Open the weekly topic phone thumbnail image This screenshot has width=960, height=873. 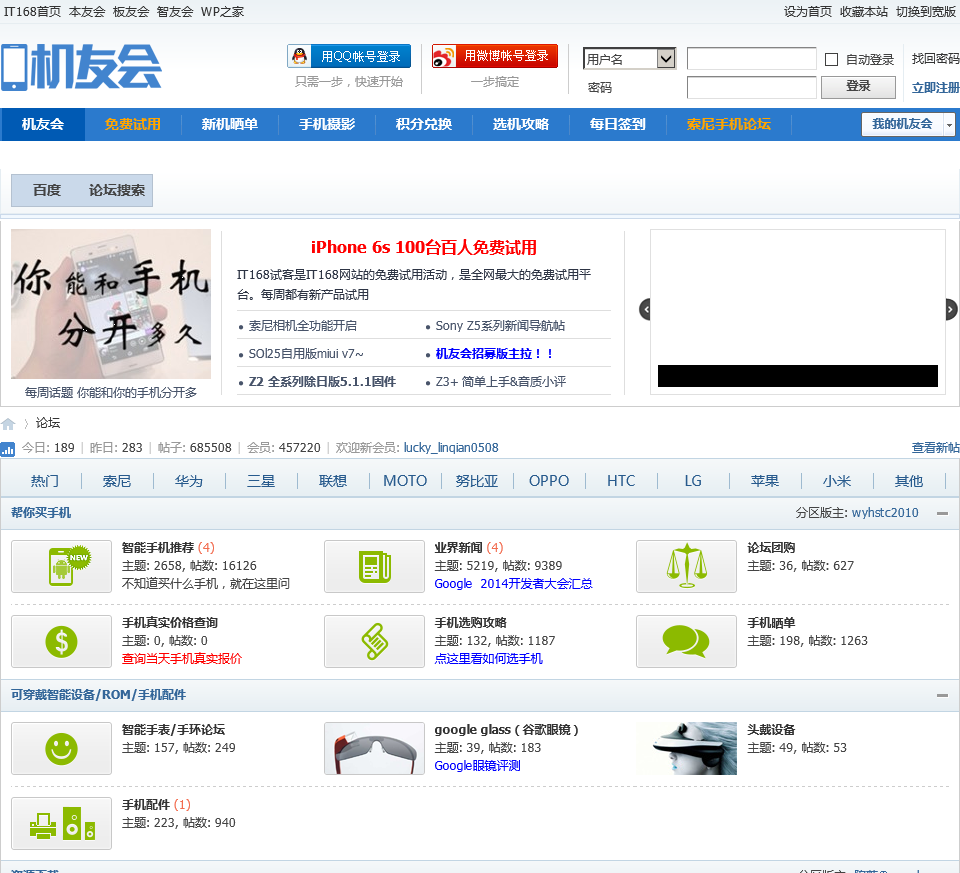(111, 304)
